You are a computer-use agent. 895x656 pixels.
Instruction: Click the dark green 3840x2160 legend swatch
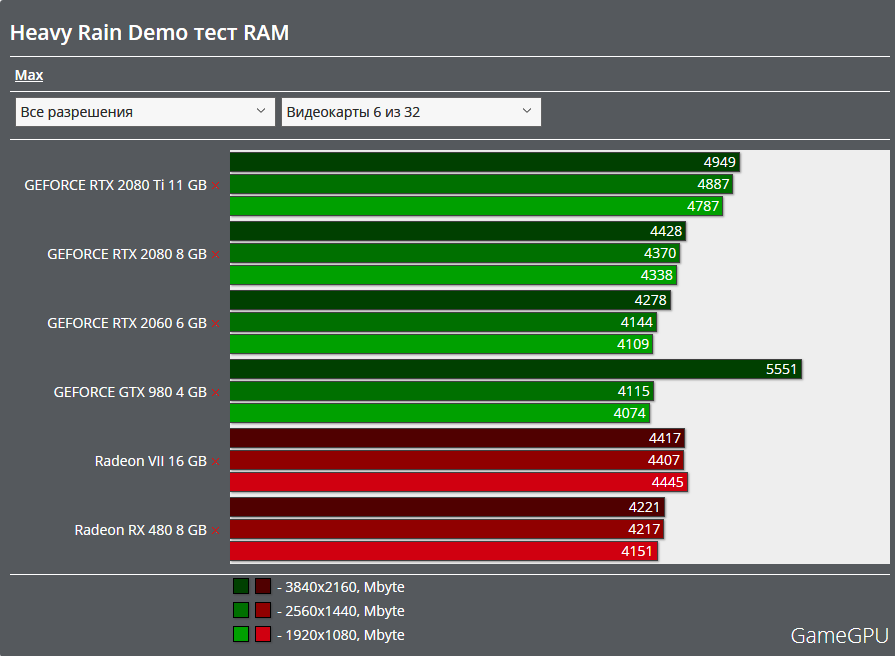point(241,586)
